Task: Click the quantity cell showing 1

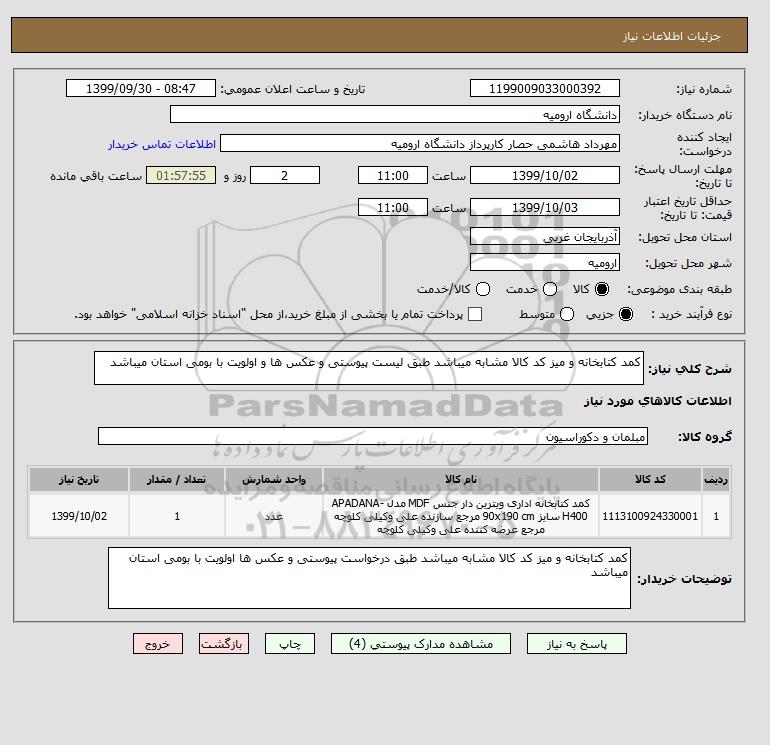Action: point(177,516)
